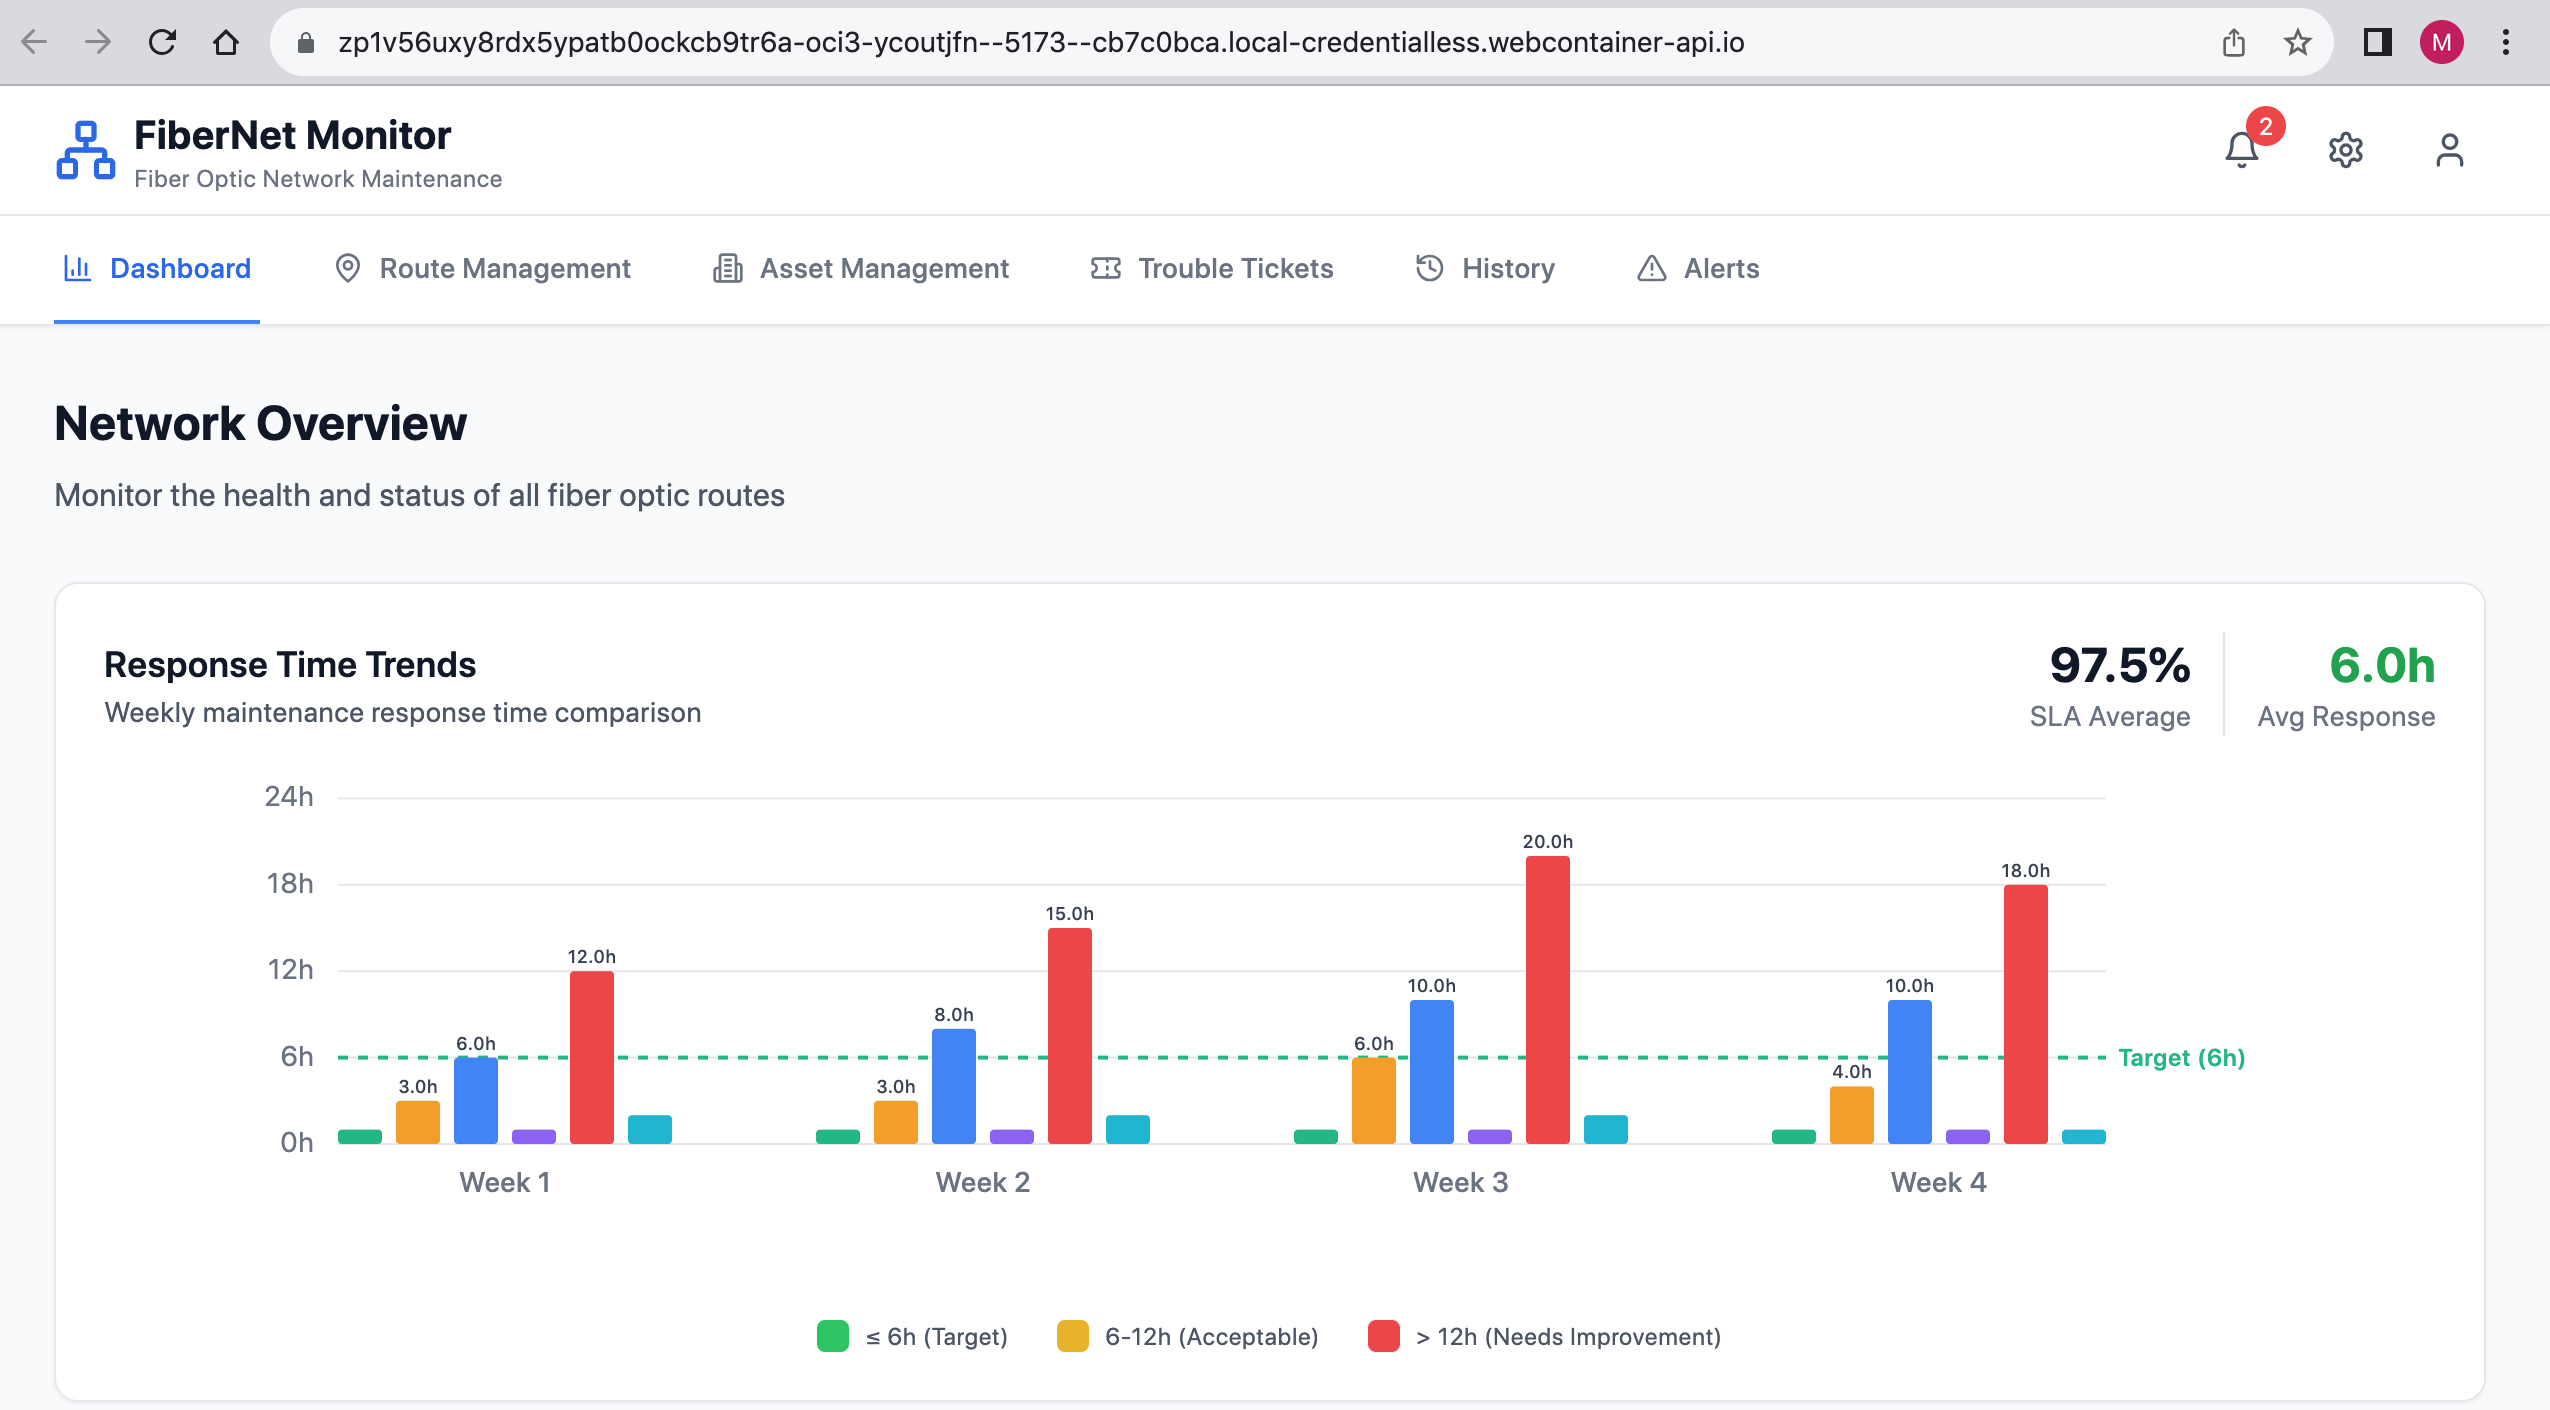The image size is (2550, 1410).
Task: Open settings gear in app header
Action: pyautogui.click(x=2345, y=151)
